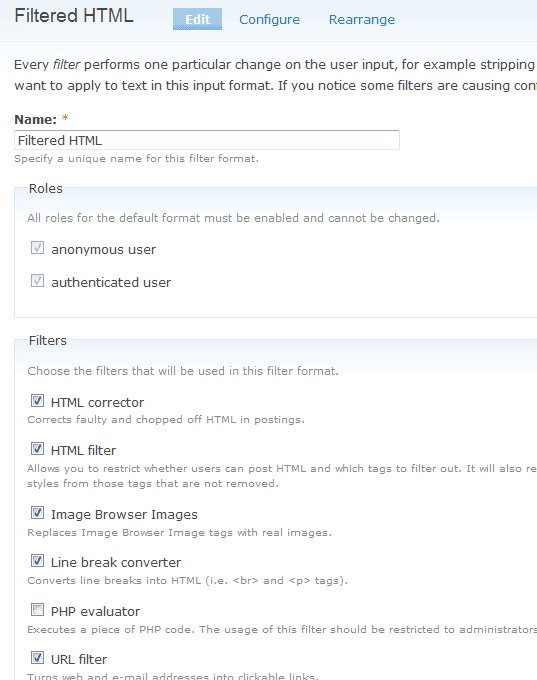Click the Line break converter label
537x680 pixels.
(116, 562)
